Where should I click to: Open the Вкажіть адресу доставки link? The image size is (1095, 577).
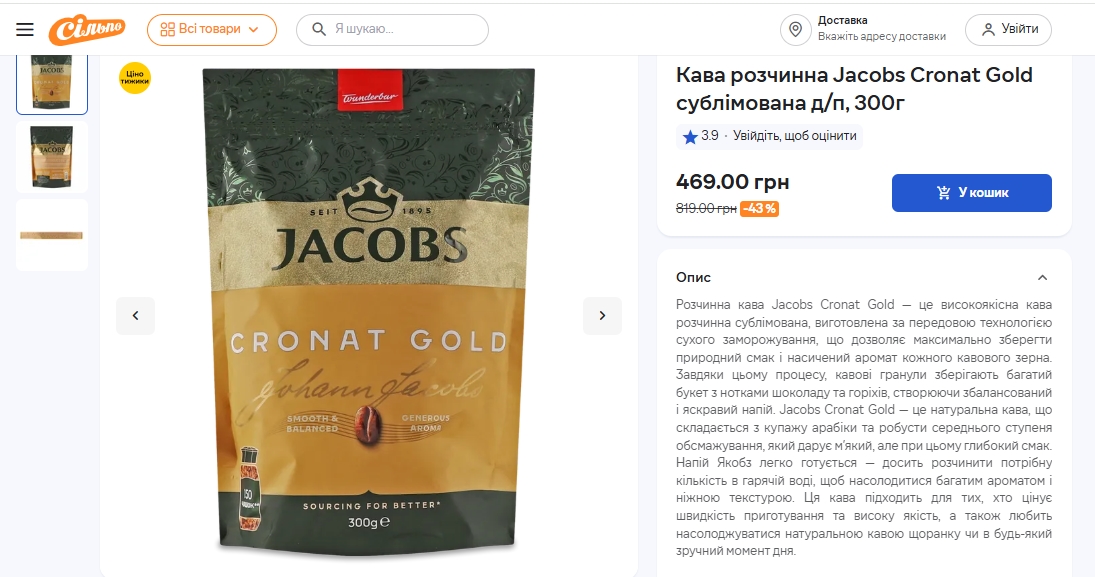[x=882, y=36]
